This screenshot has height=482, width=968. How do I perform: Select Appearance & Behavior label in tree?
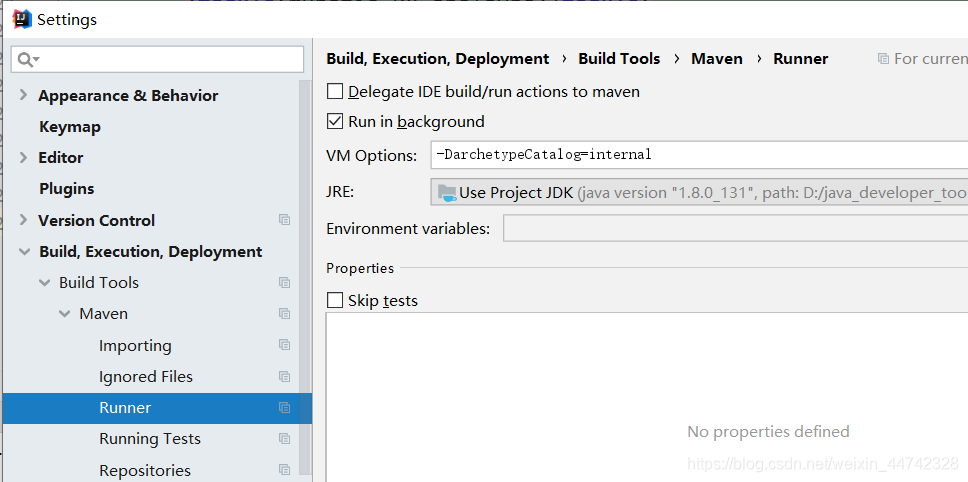click(128, 96)
